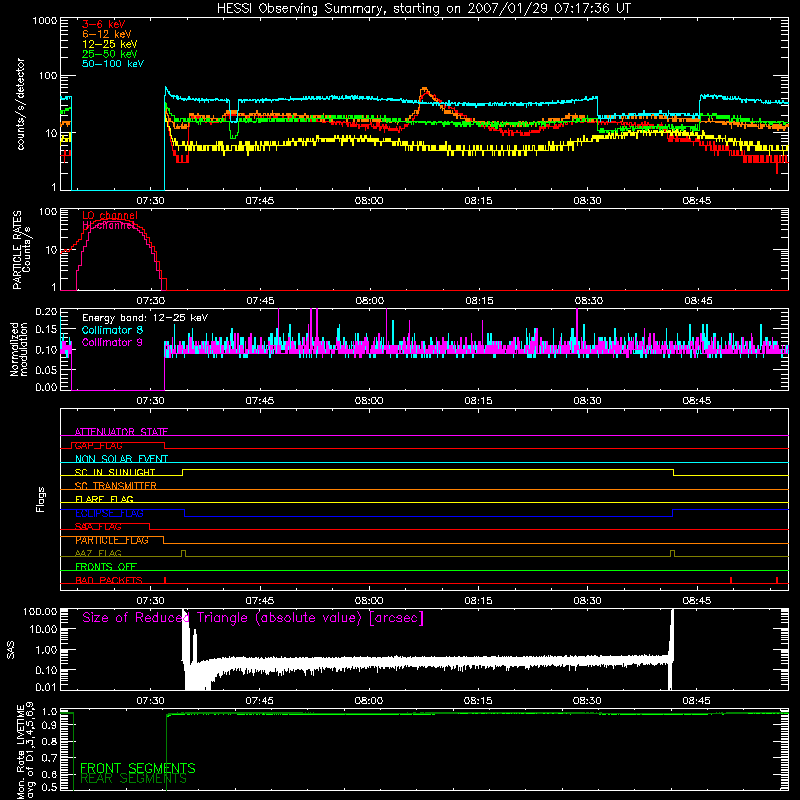Click the BAD_PACKETS flag label
This screenshot has height=800, width=800.
point(109,580)
